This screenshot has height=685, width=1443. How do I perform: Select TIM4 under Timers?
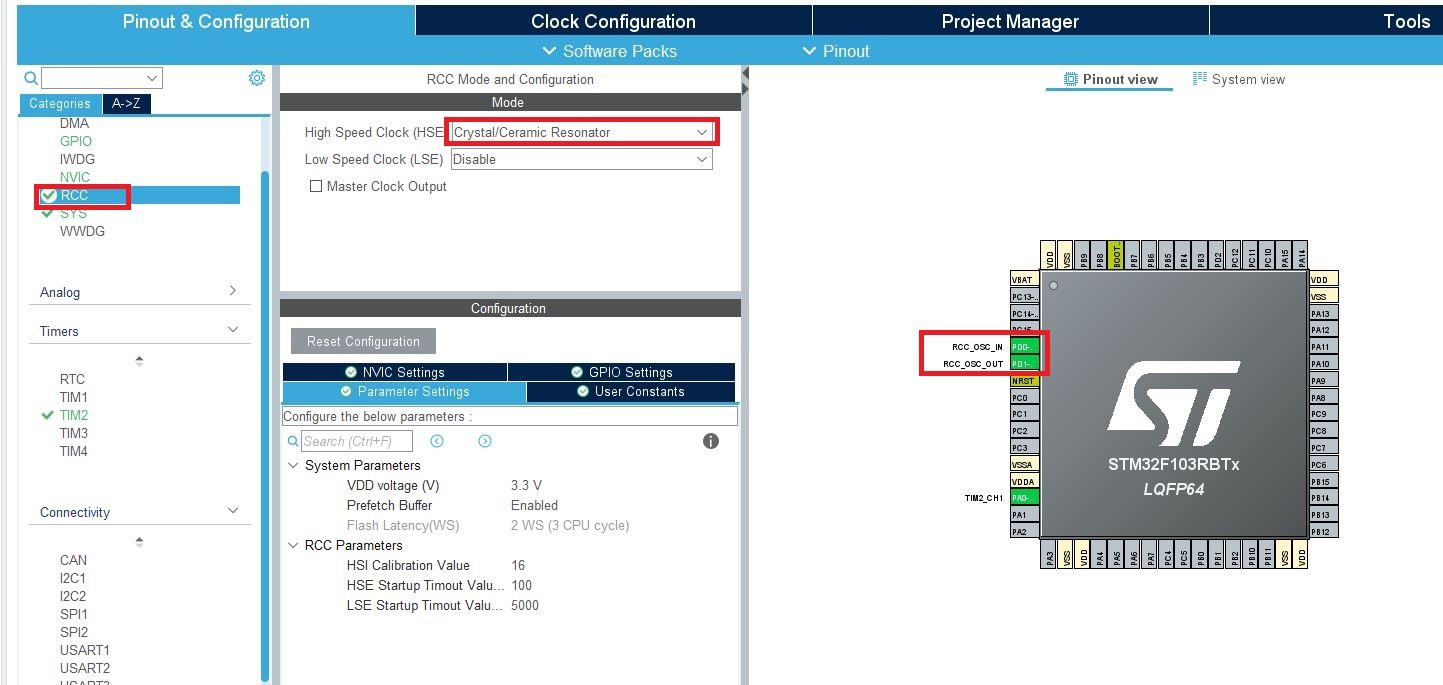[73, 451]
